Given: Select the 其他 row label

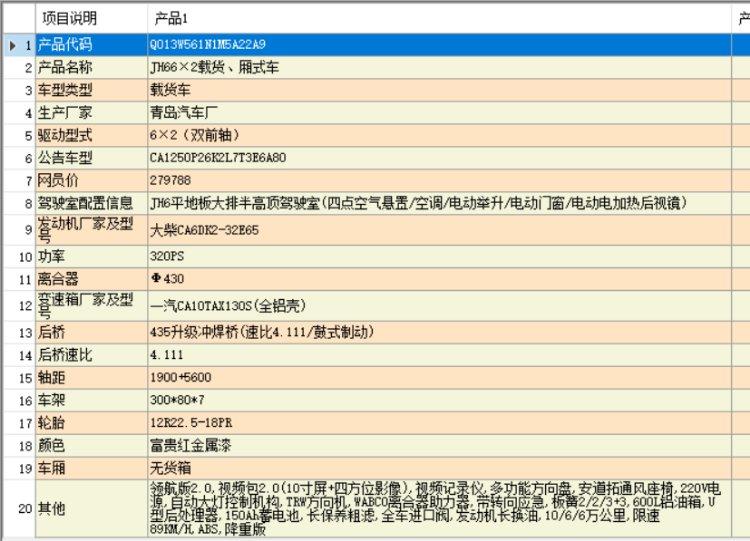Looking at the screenshot, I should [x=91, y=508].
